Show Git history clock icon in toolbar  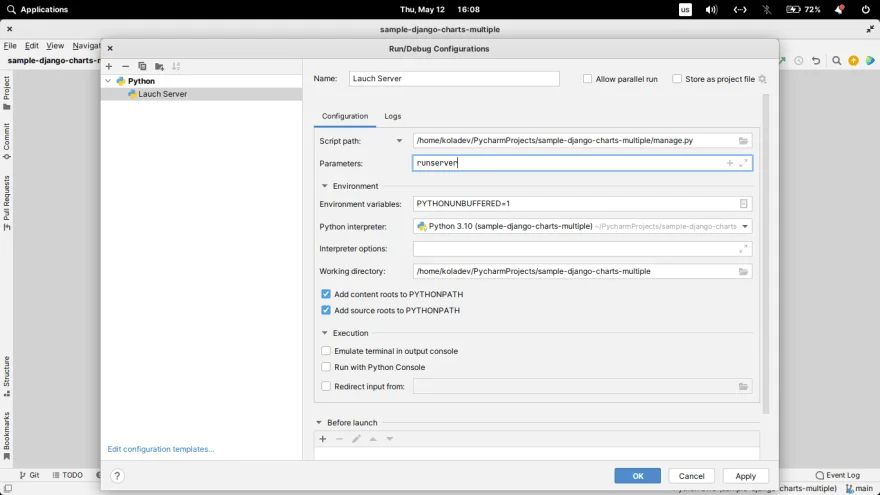click(x=799, y=61)
